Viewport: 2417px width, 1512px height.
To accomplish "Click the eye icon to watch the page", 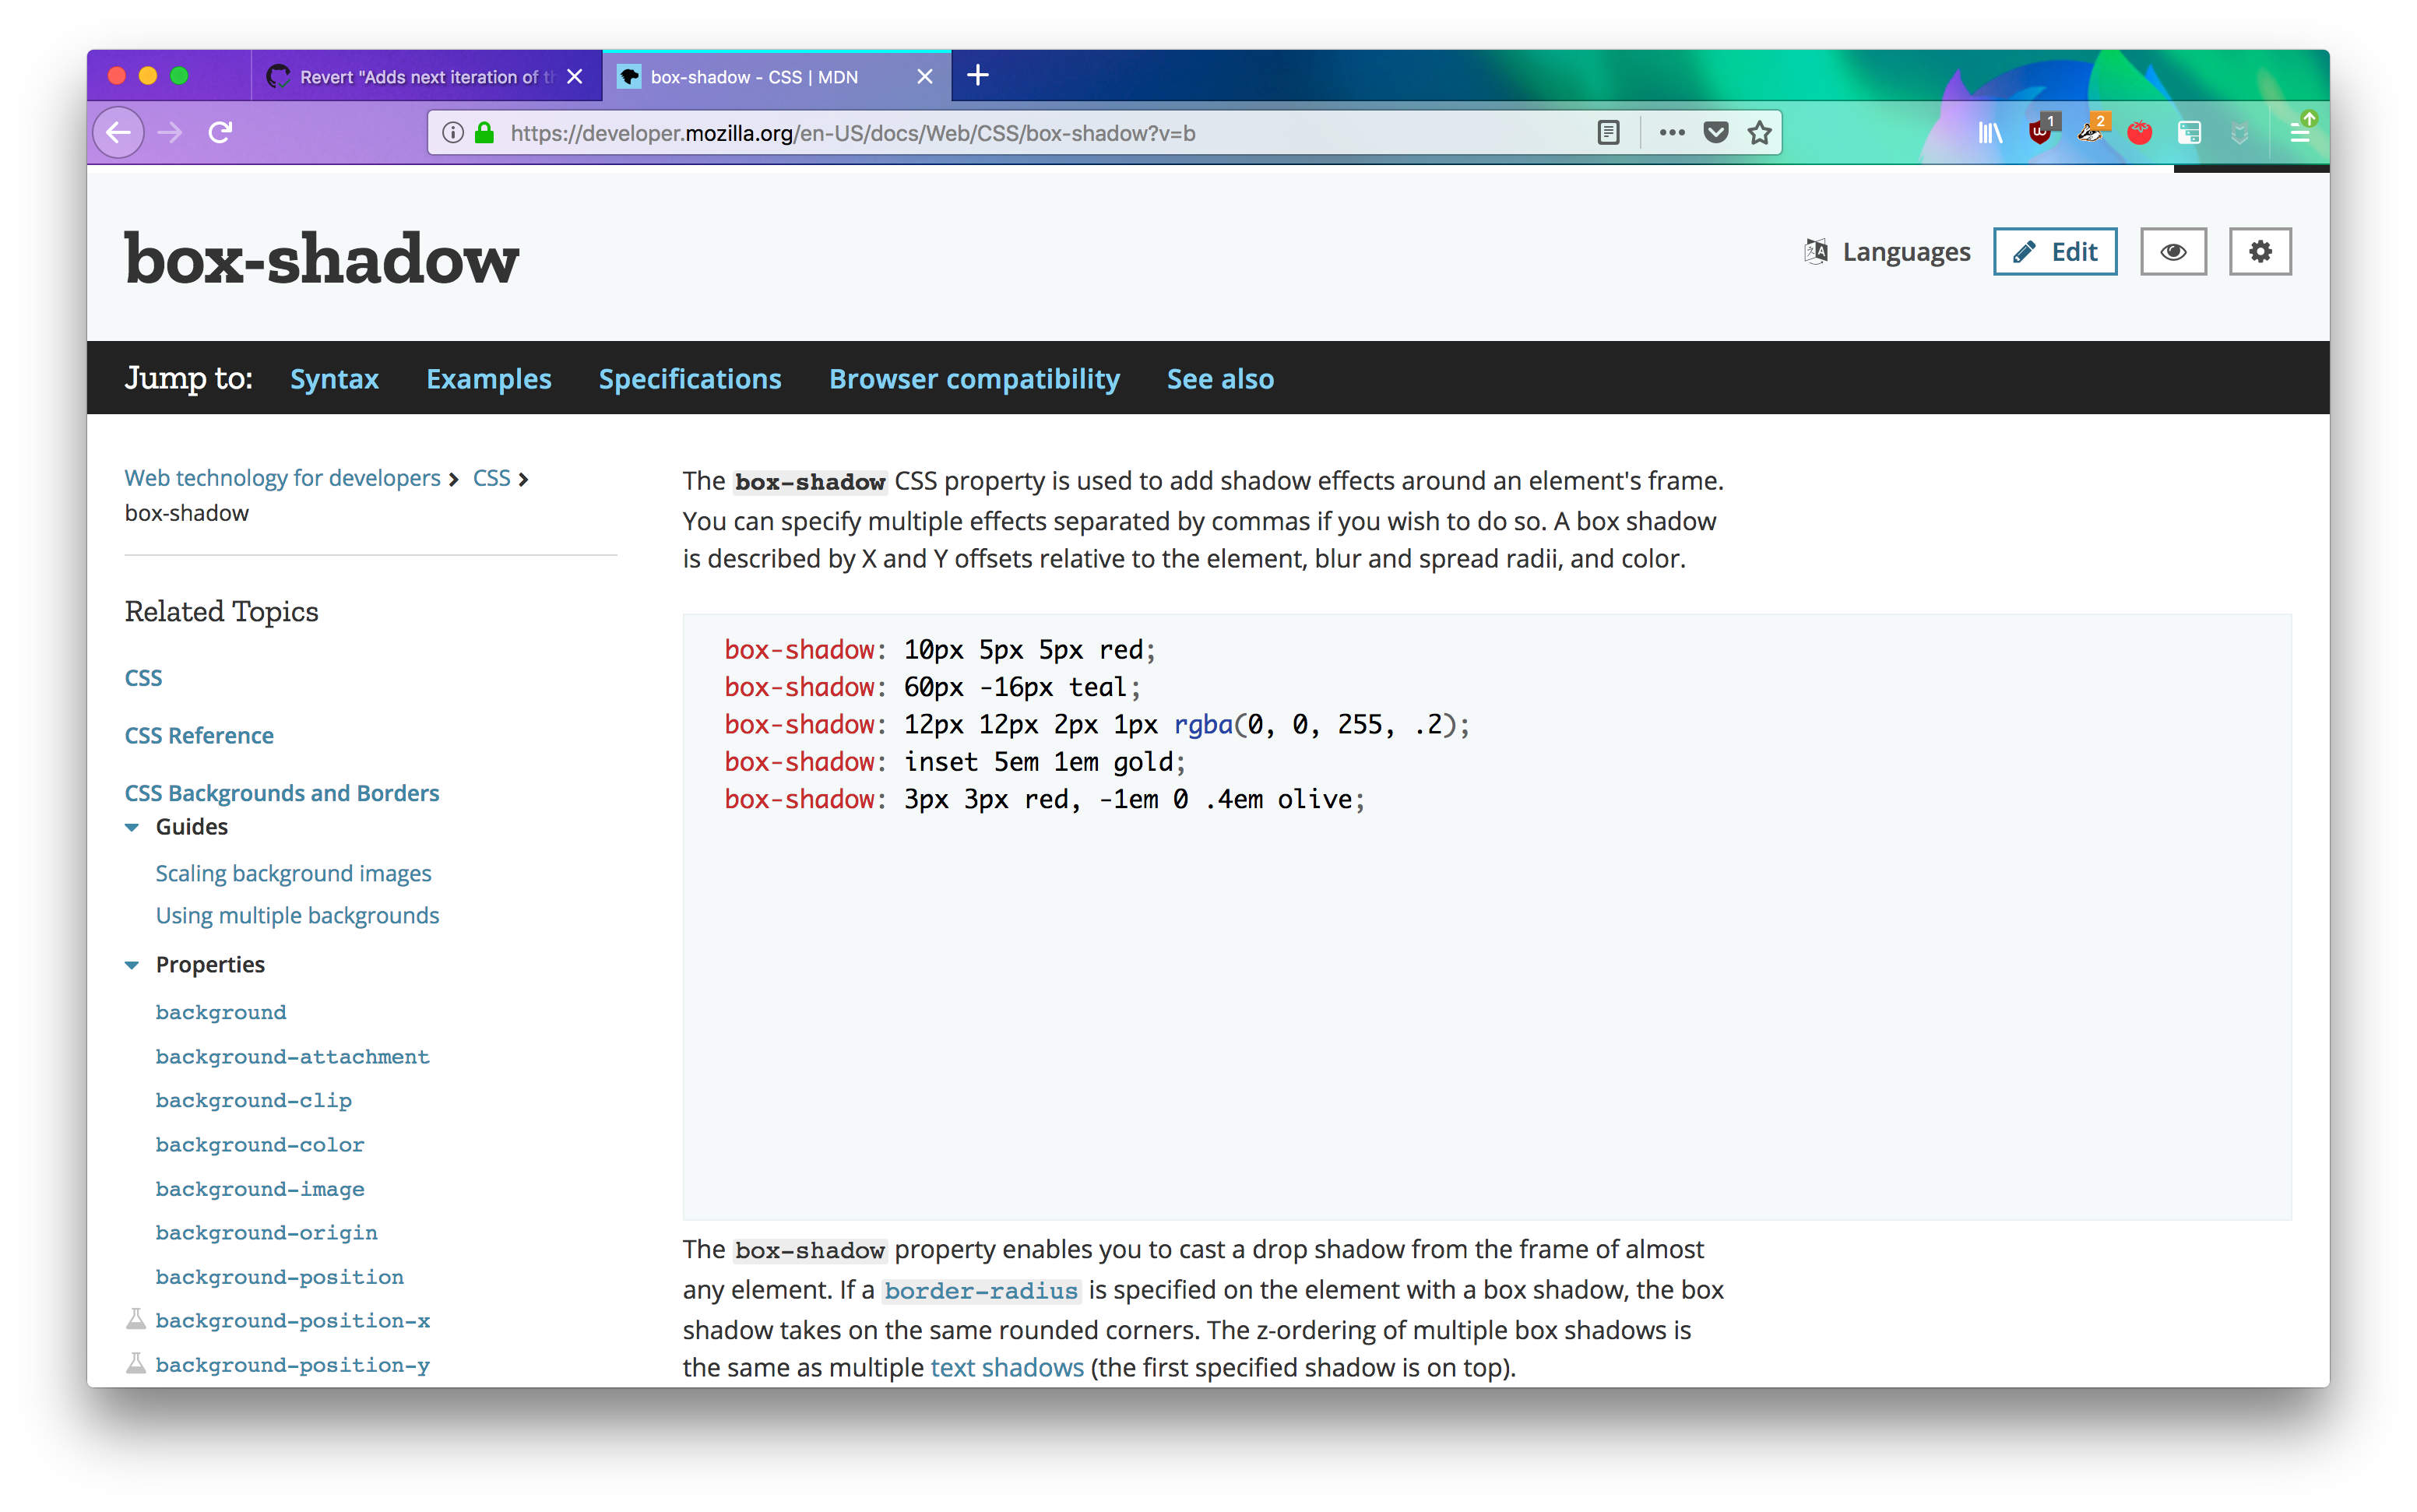I will 2173,252.
